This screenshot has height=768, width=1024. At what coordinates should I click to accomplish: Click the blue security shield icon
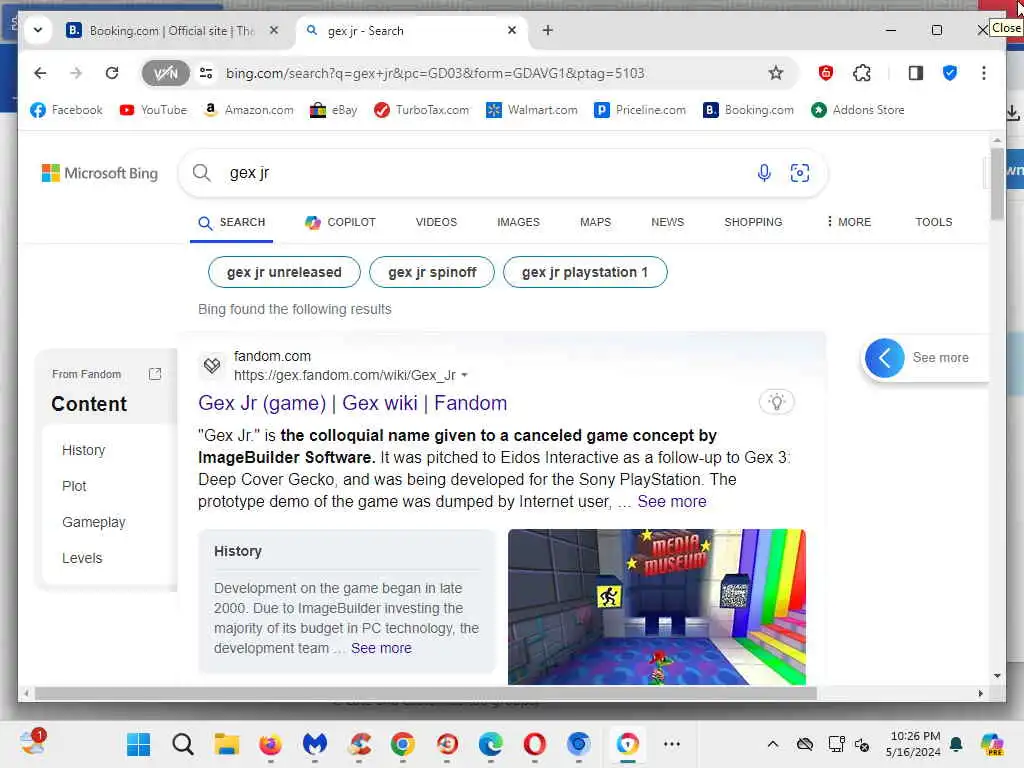[x=950, y=73]
